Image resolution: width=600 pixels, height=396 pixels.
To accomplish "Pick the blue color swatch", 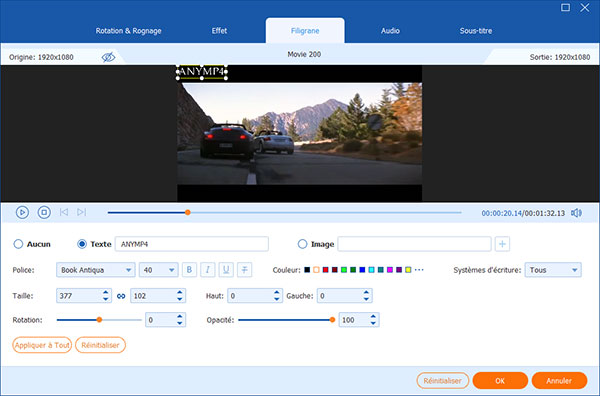I will click(x=362, y=270).
